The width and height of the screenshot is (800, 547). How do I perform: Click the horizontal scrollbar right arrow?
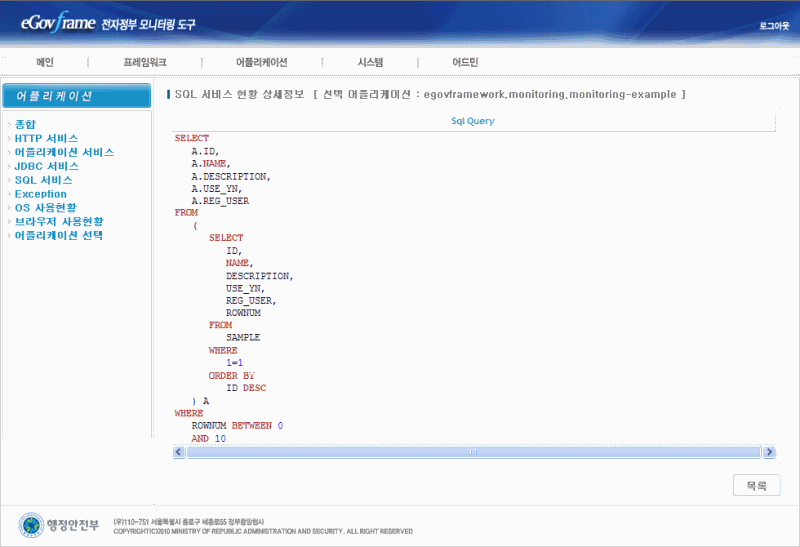770,452
